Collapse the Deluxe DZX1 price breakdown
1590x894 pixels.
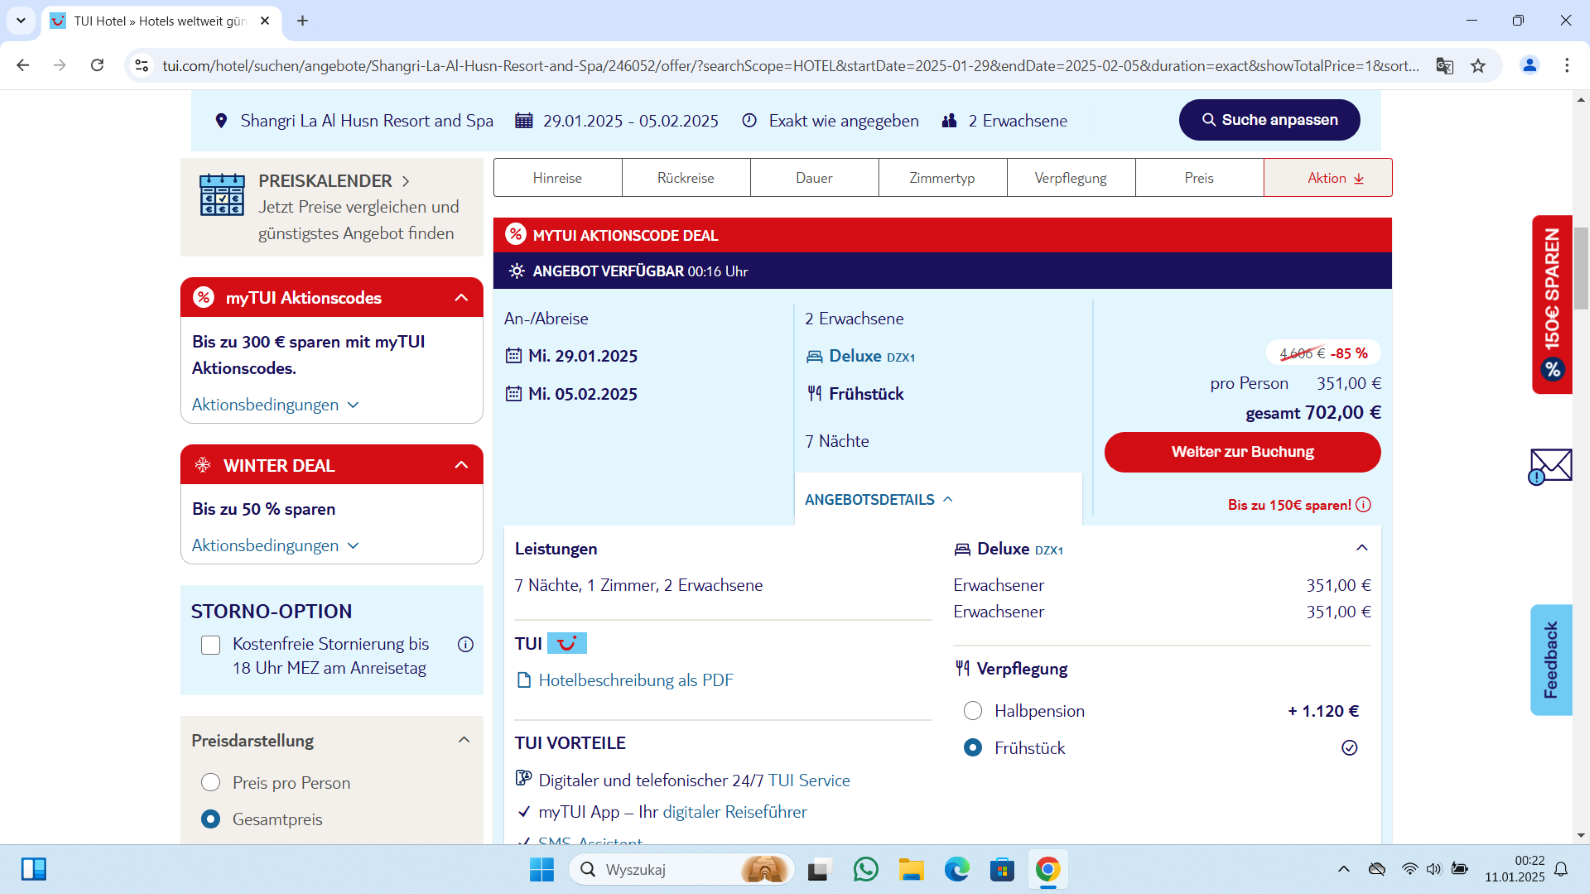(1361, 548)
